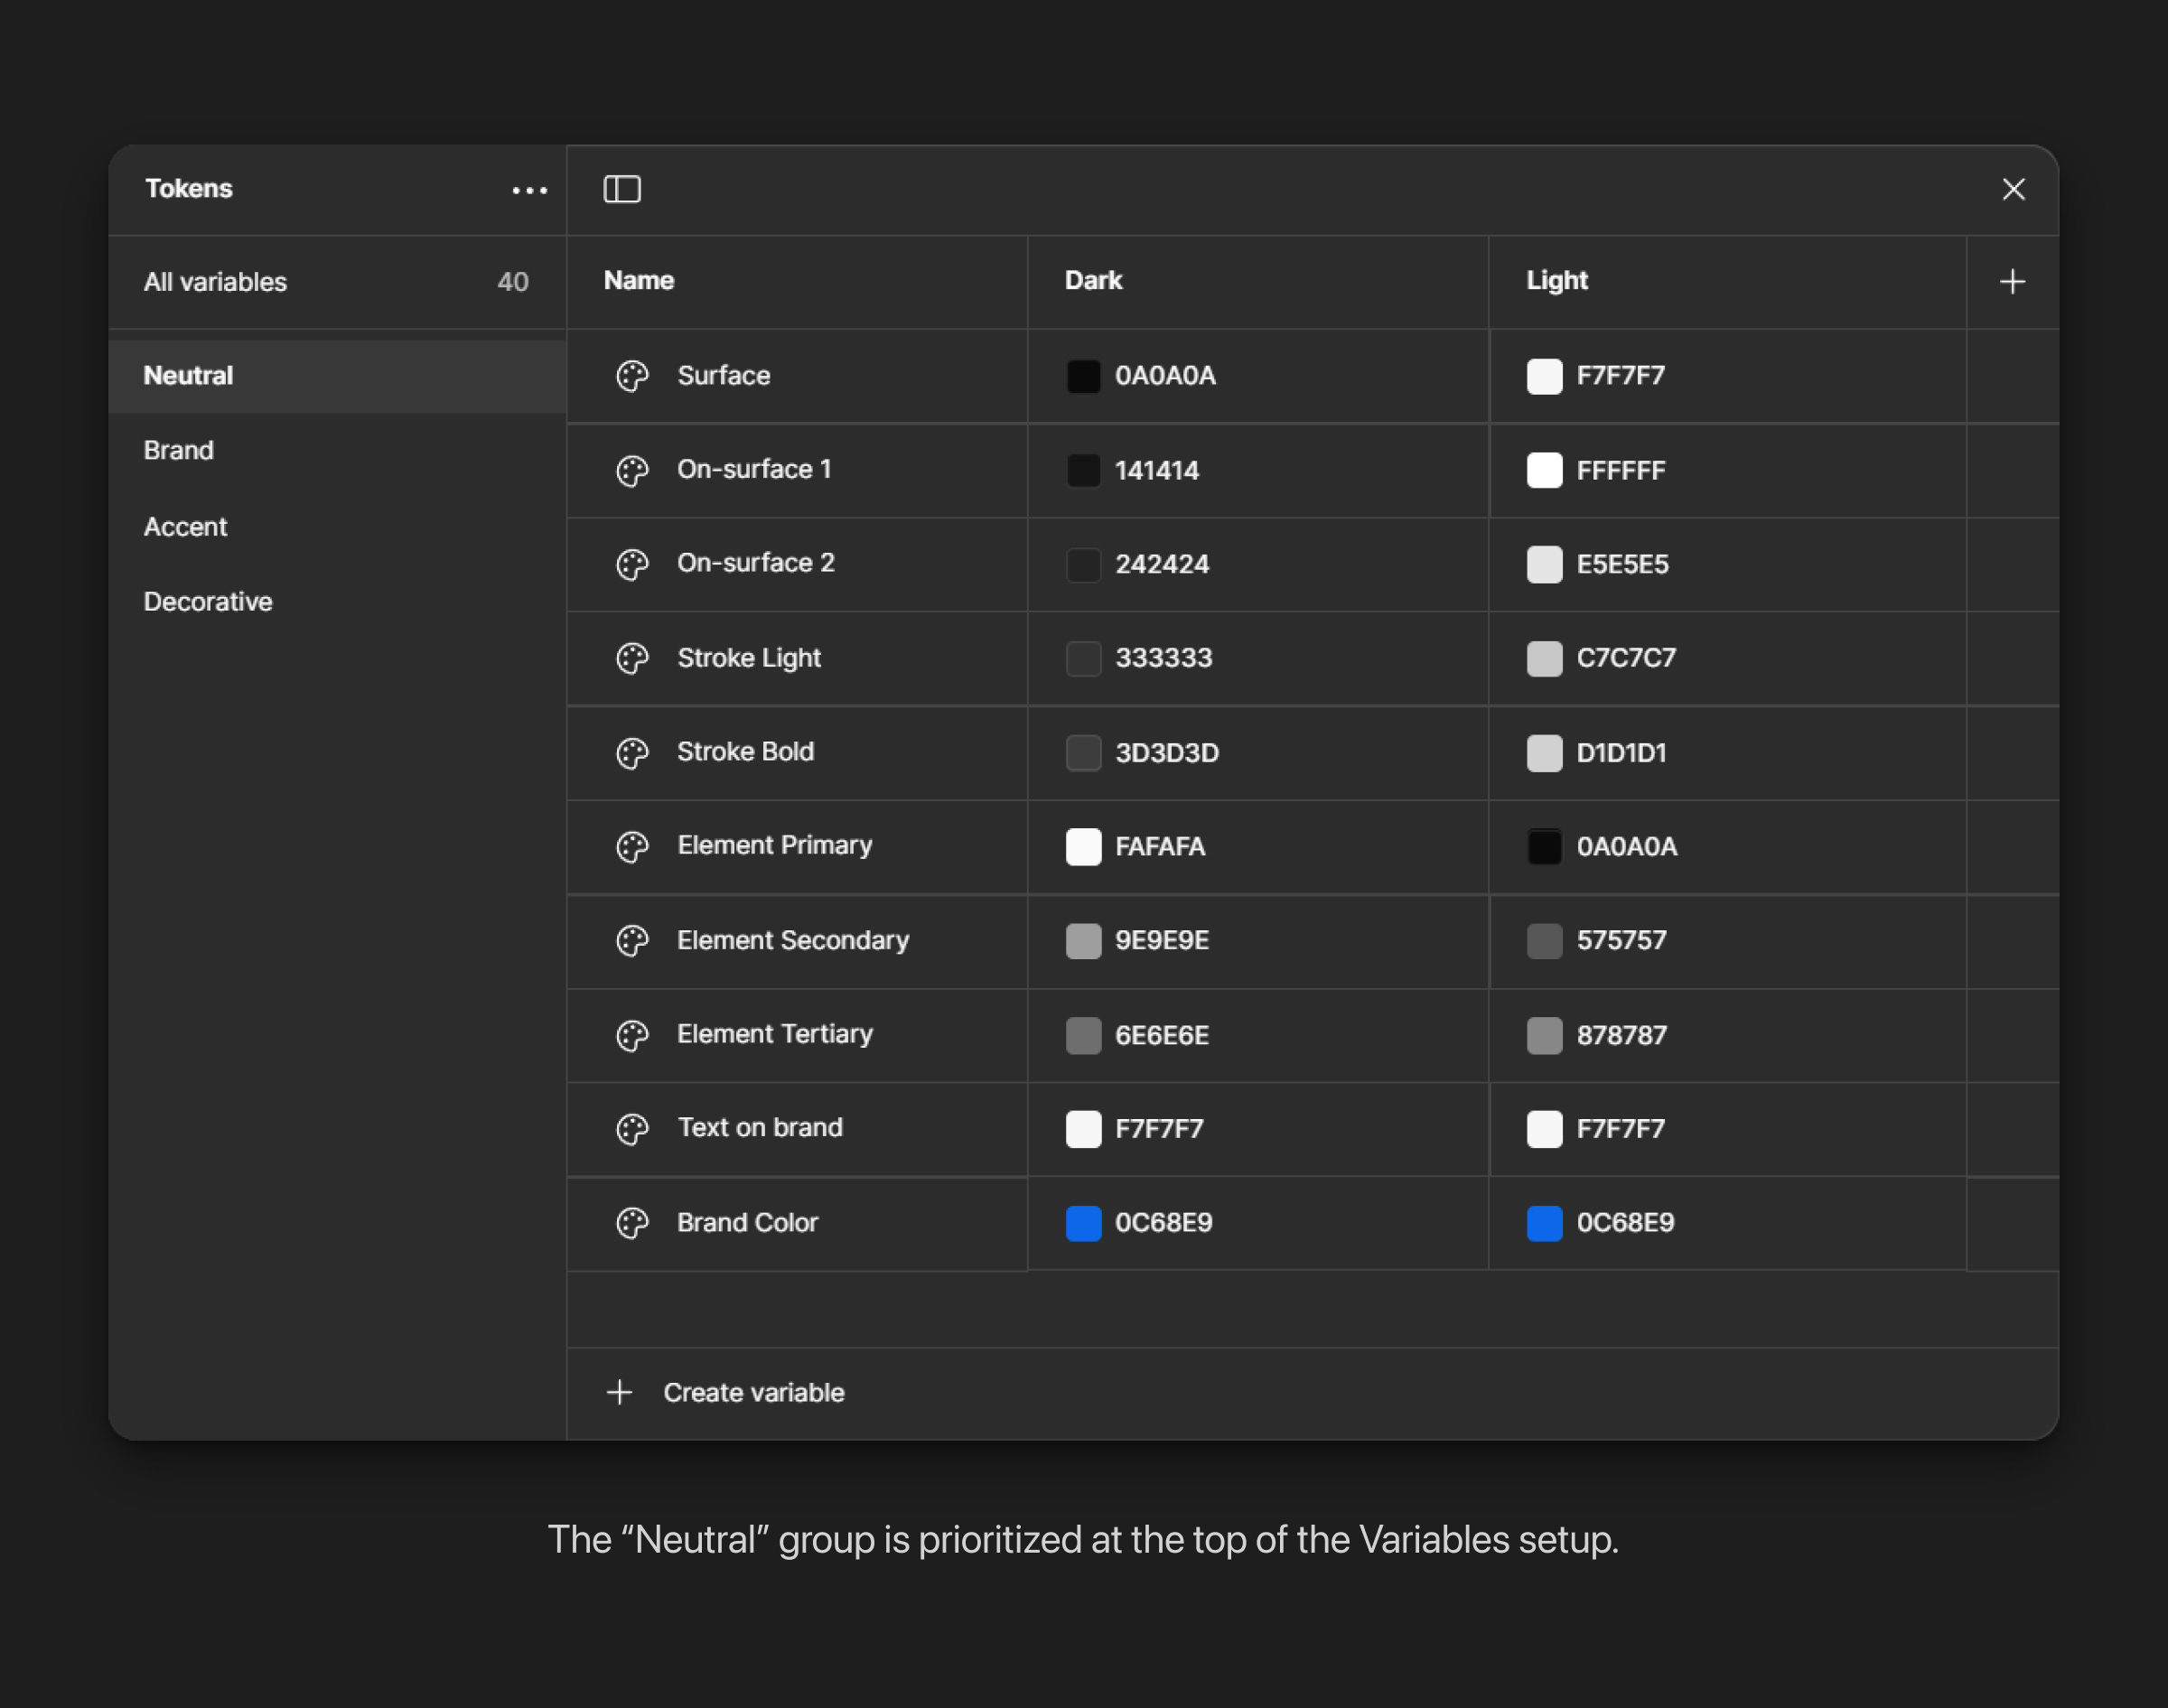Select the Neutral group

[337, 376]
